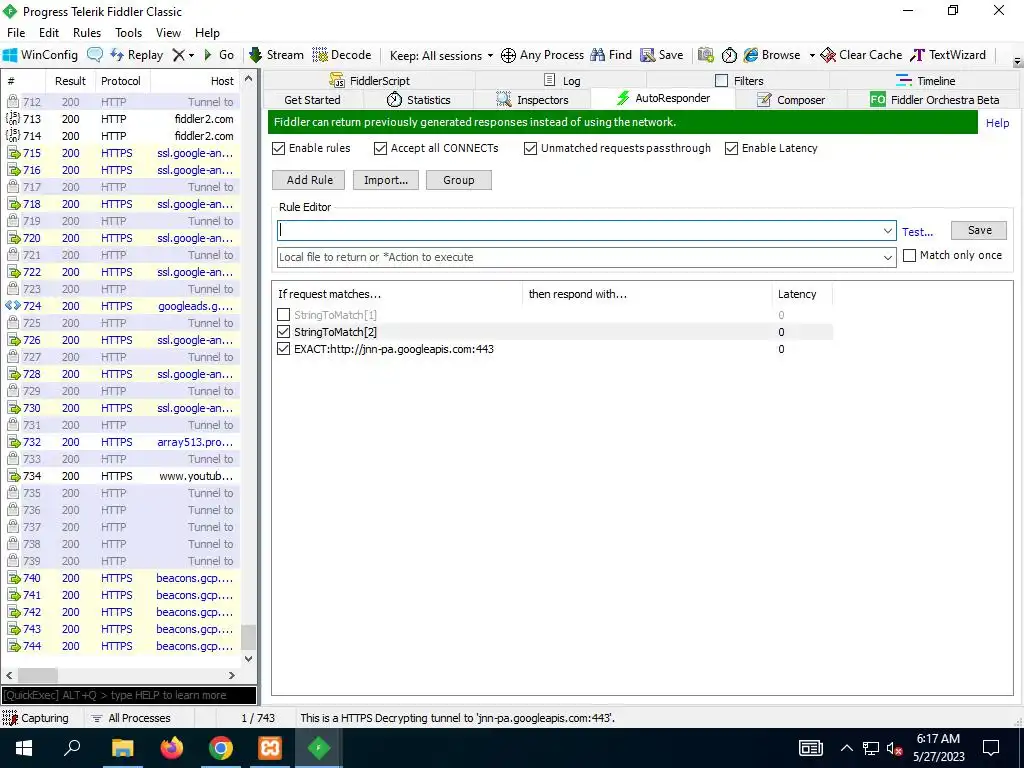Toggle Decode in the toolbar
Screen dimensions: 1024x768
click(342, 55)
